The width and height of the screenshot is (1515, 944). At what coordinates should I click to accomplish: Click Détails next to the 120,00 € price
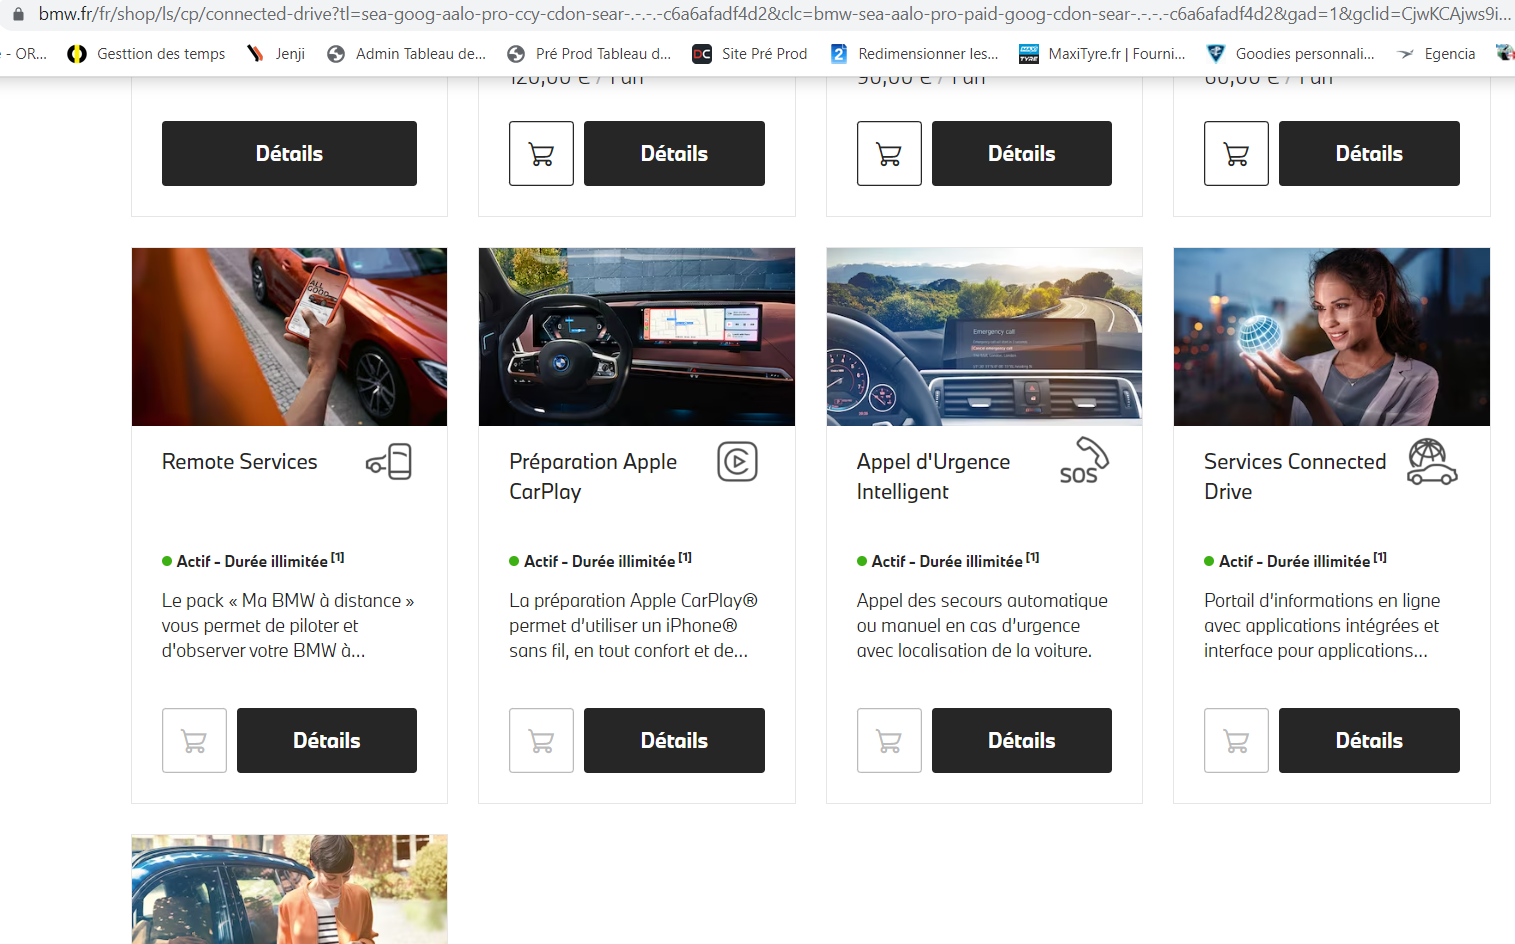click(x=674, y=153)
